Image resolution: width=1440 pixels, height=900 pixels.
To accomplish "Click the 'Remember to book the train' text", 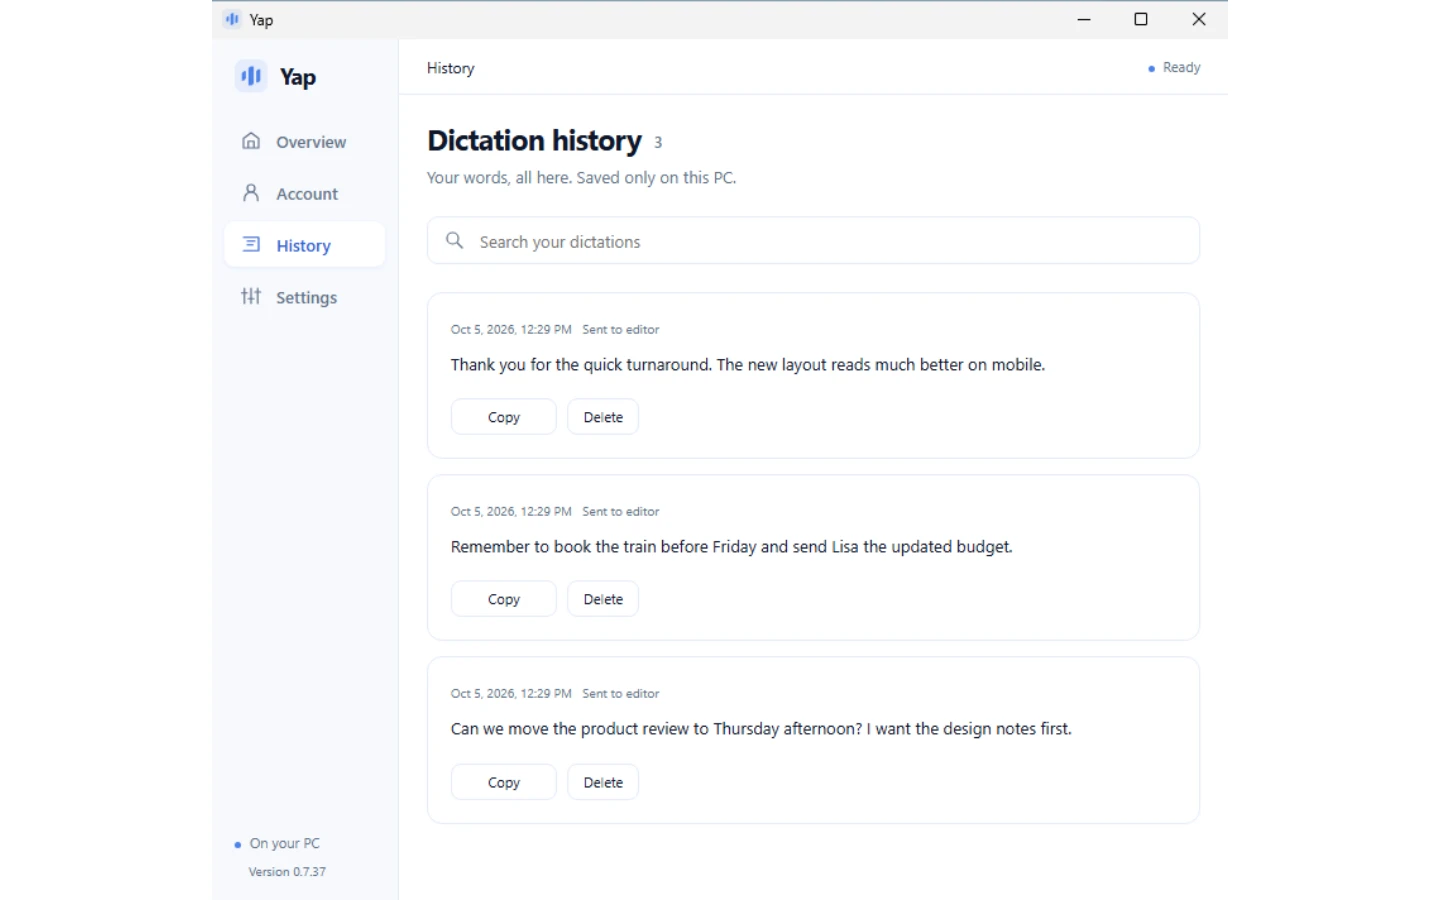I will [x=731, y=547].
